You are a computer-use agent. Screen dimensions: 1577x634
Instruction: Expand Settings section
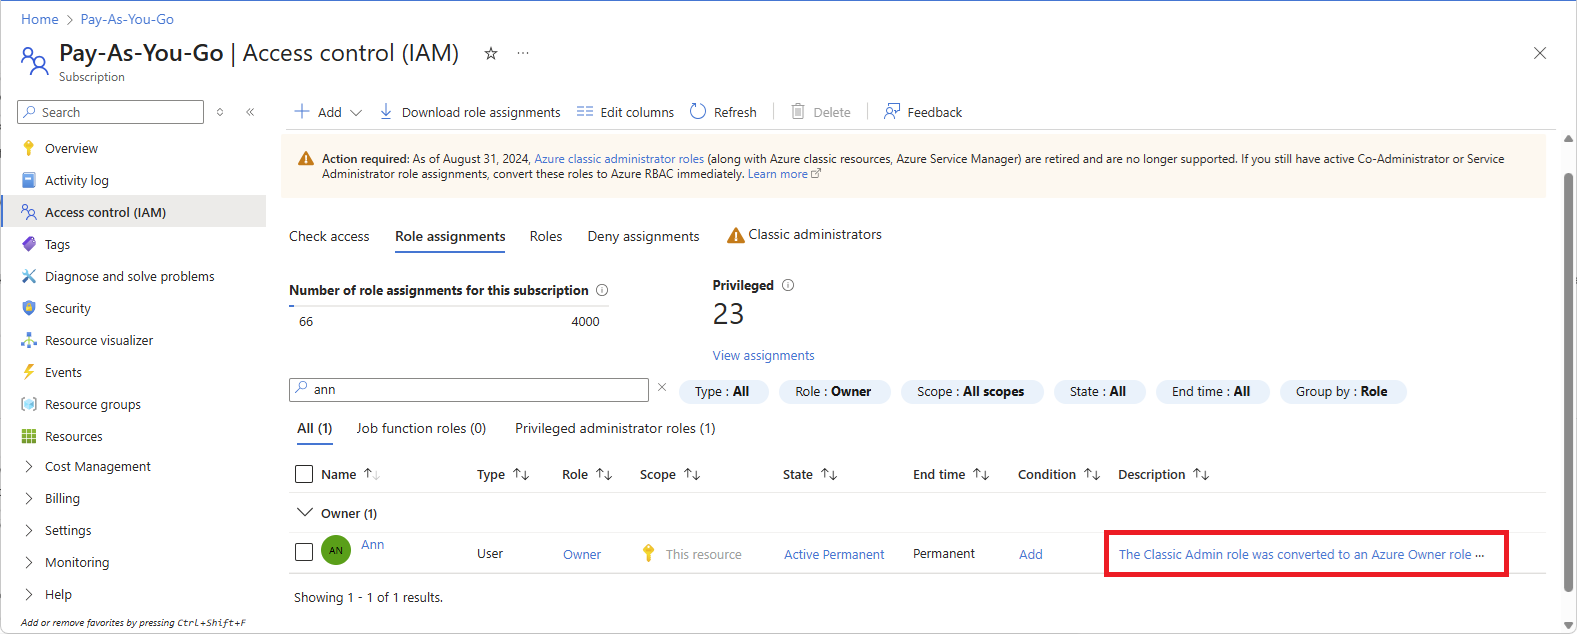(68, 530)
